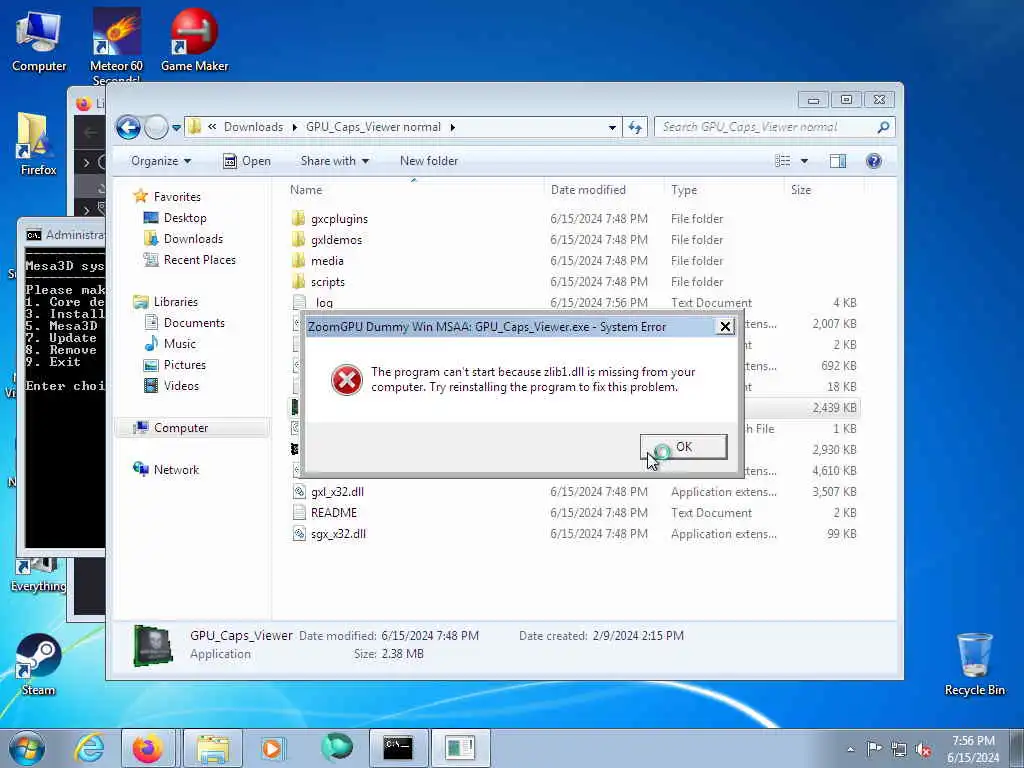1024x768 pixels.
Task: Expand the address bar history dropdown
Action: 612,127
